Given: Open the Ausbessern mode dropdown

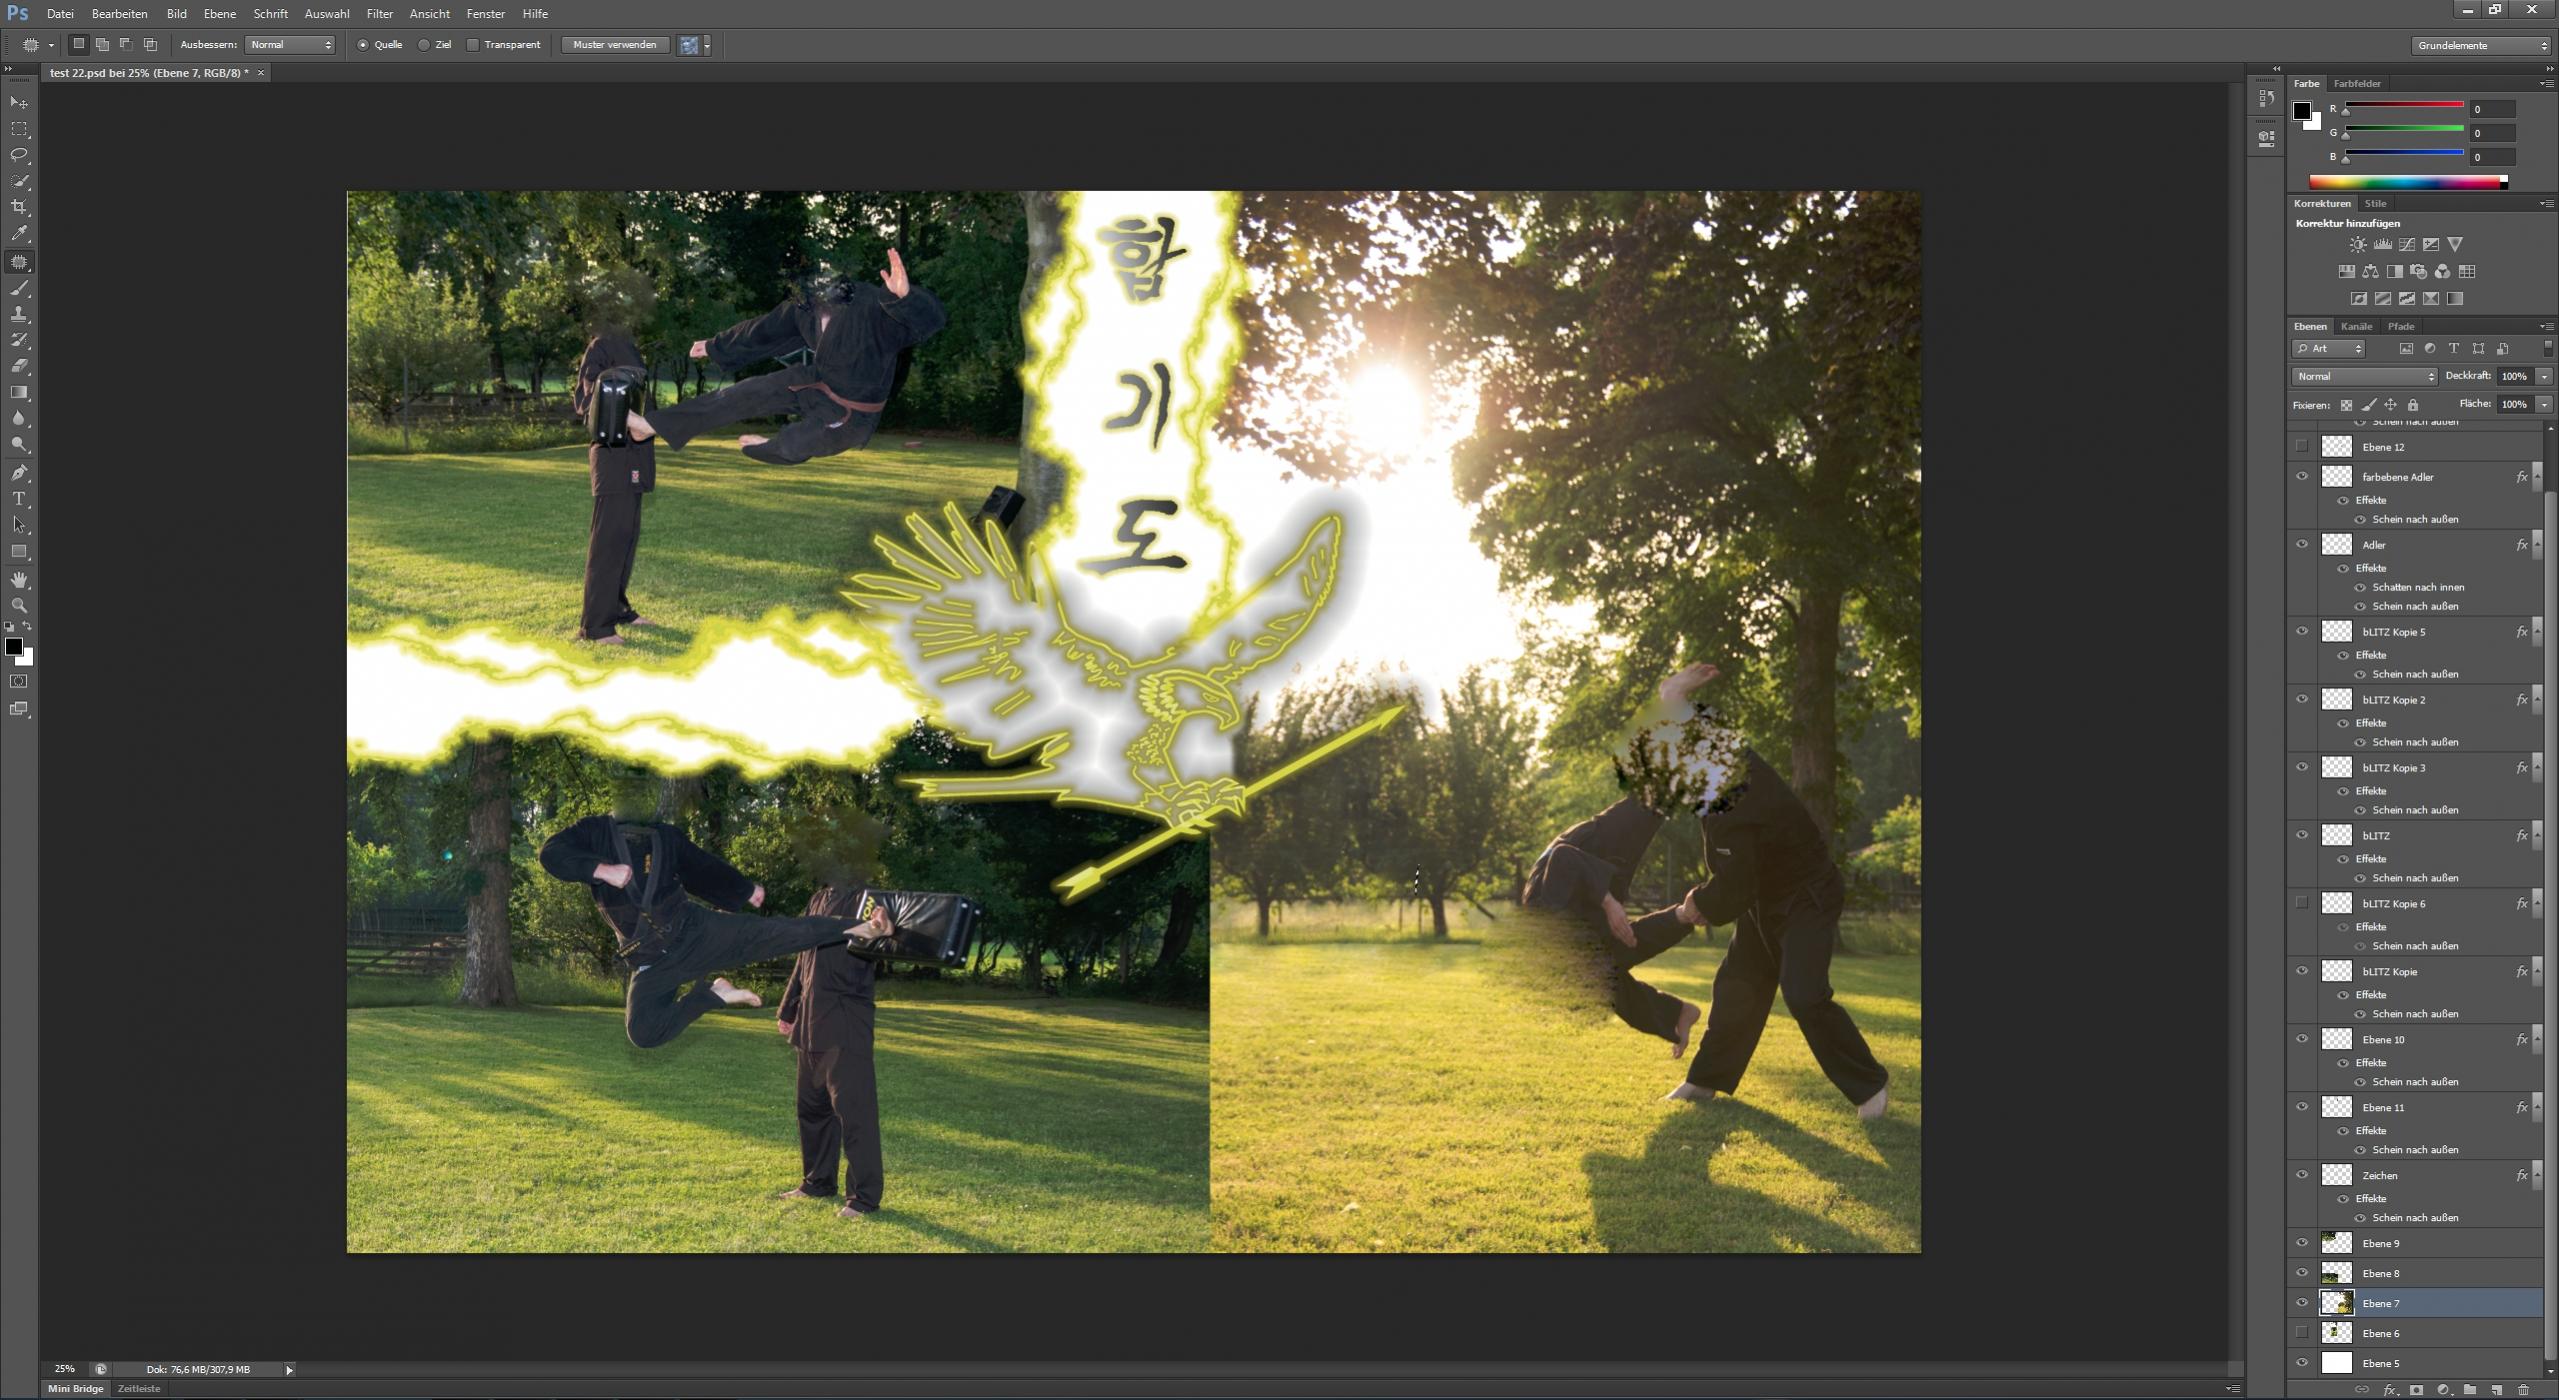Looking at the screenshot, I should click(290, 45).
